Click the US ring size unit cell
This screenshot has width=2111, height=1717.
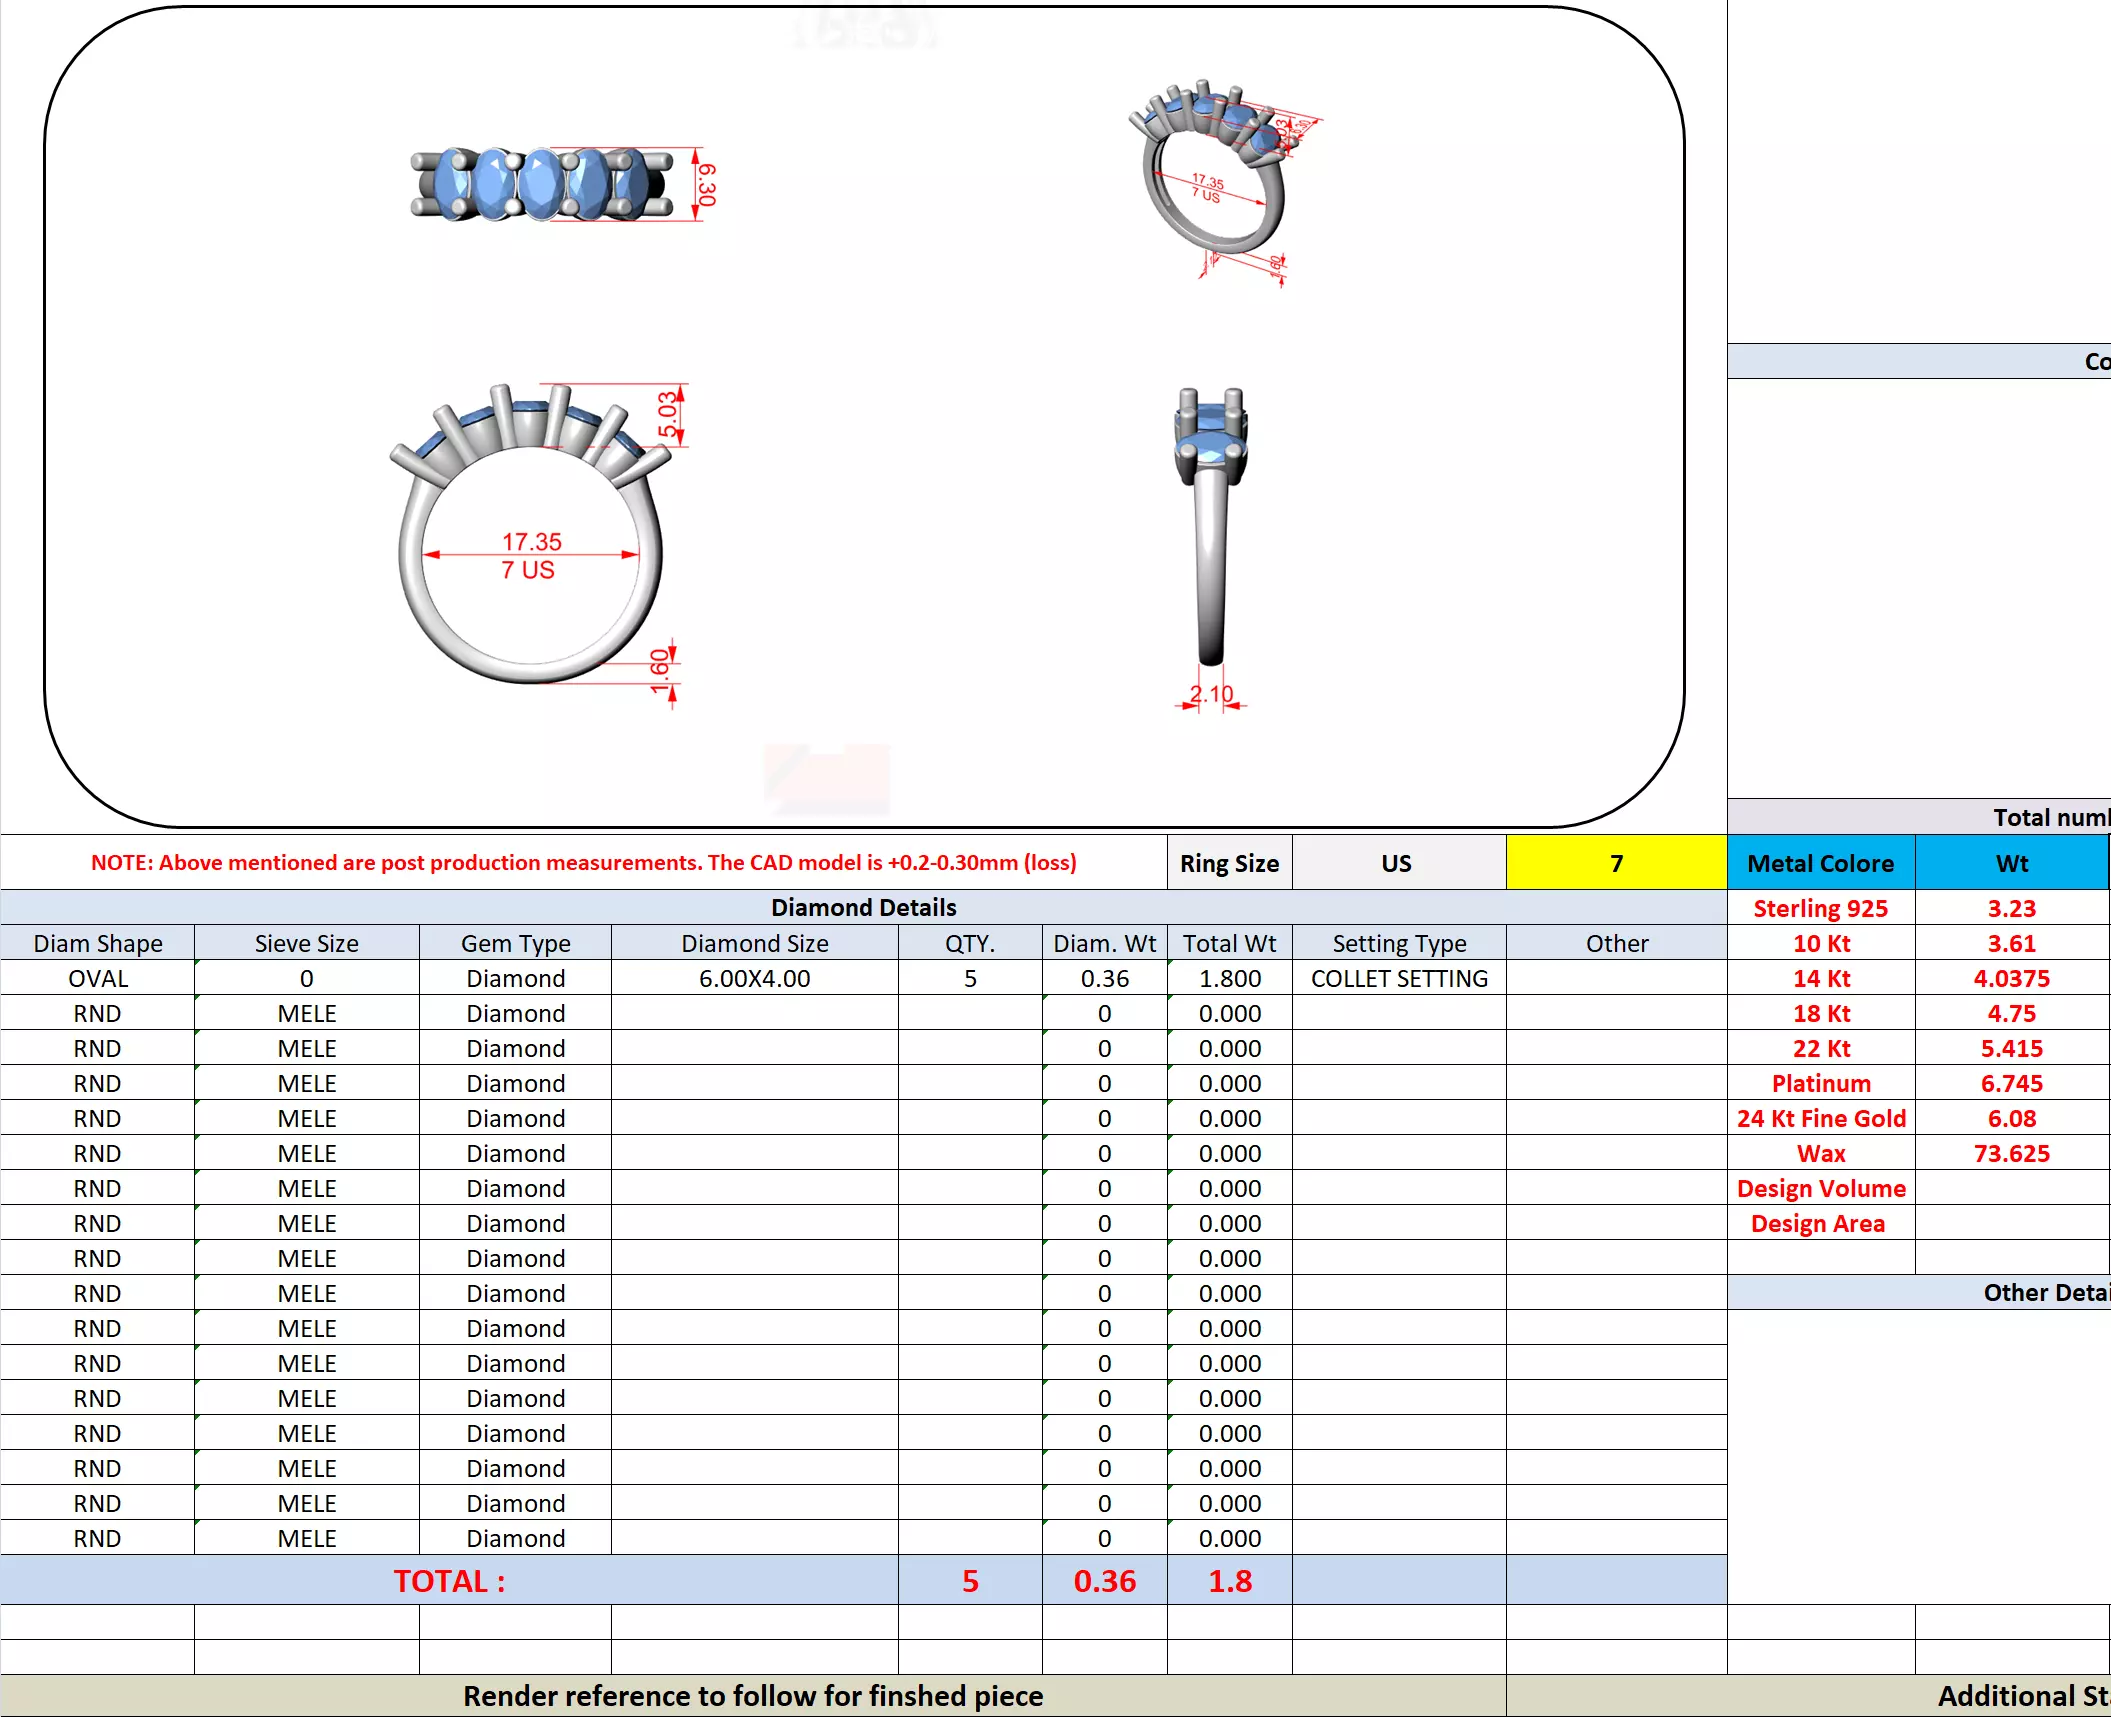(x=1396, y=863)
